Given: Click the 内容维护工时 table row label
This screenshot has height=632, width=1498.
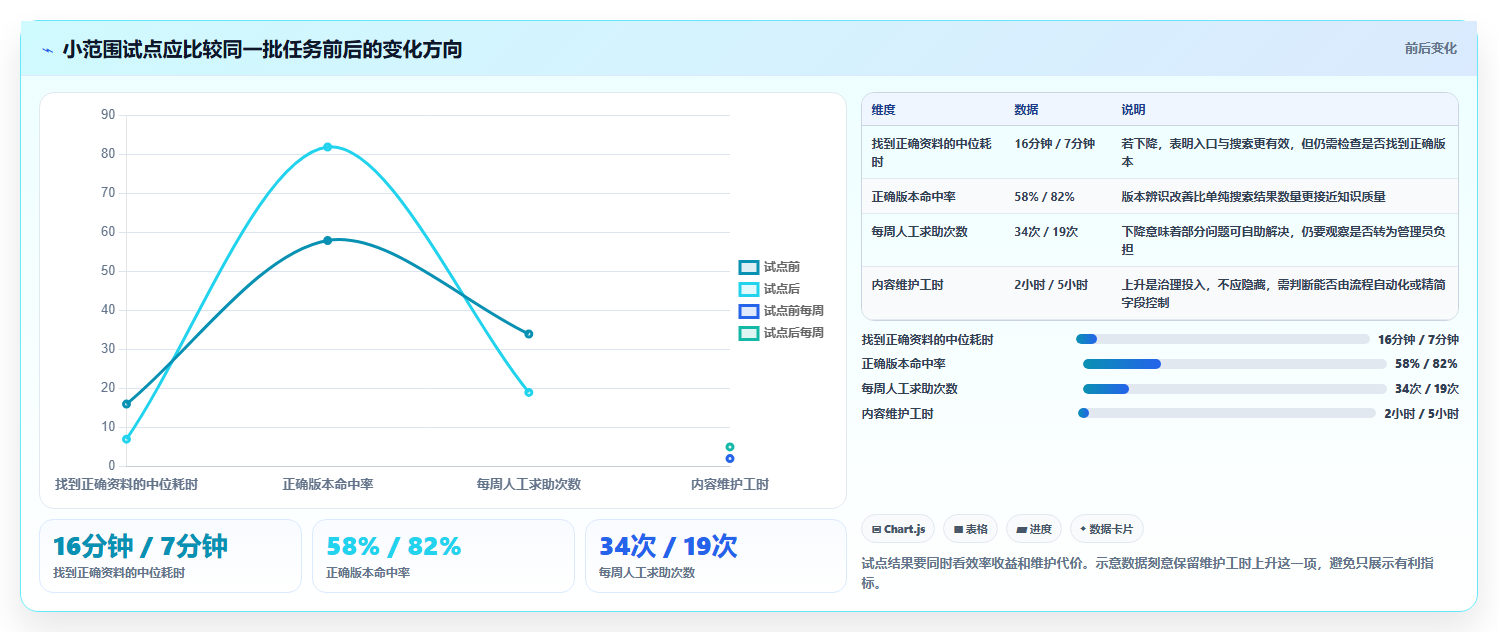Looking at the screenshot, I should click(907, 285).
